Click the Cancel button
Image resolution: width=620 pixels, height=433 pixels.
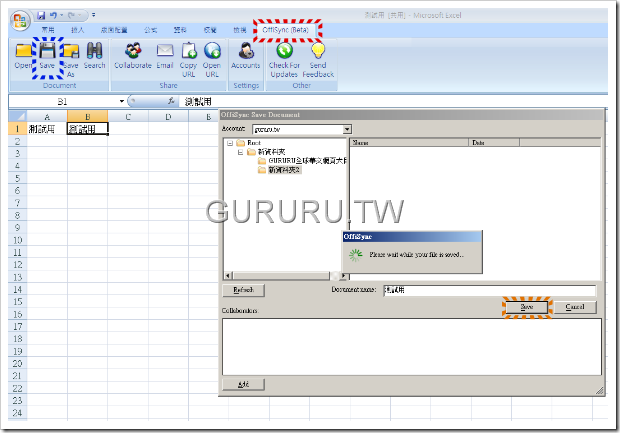click(575, 307)
